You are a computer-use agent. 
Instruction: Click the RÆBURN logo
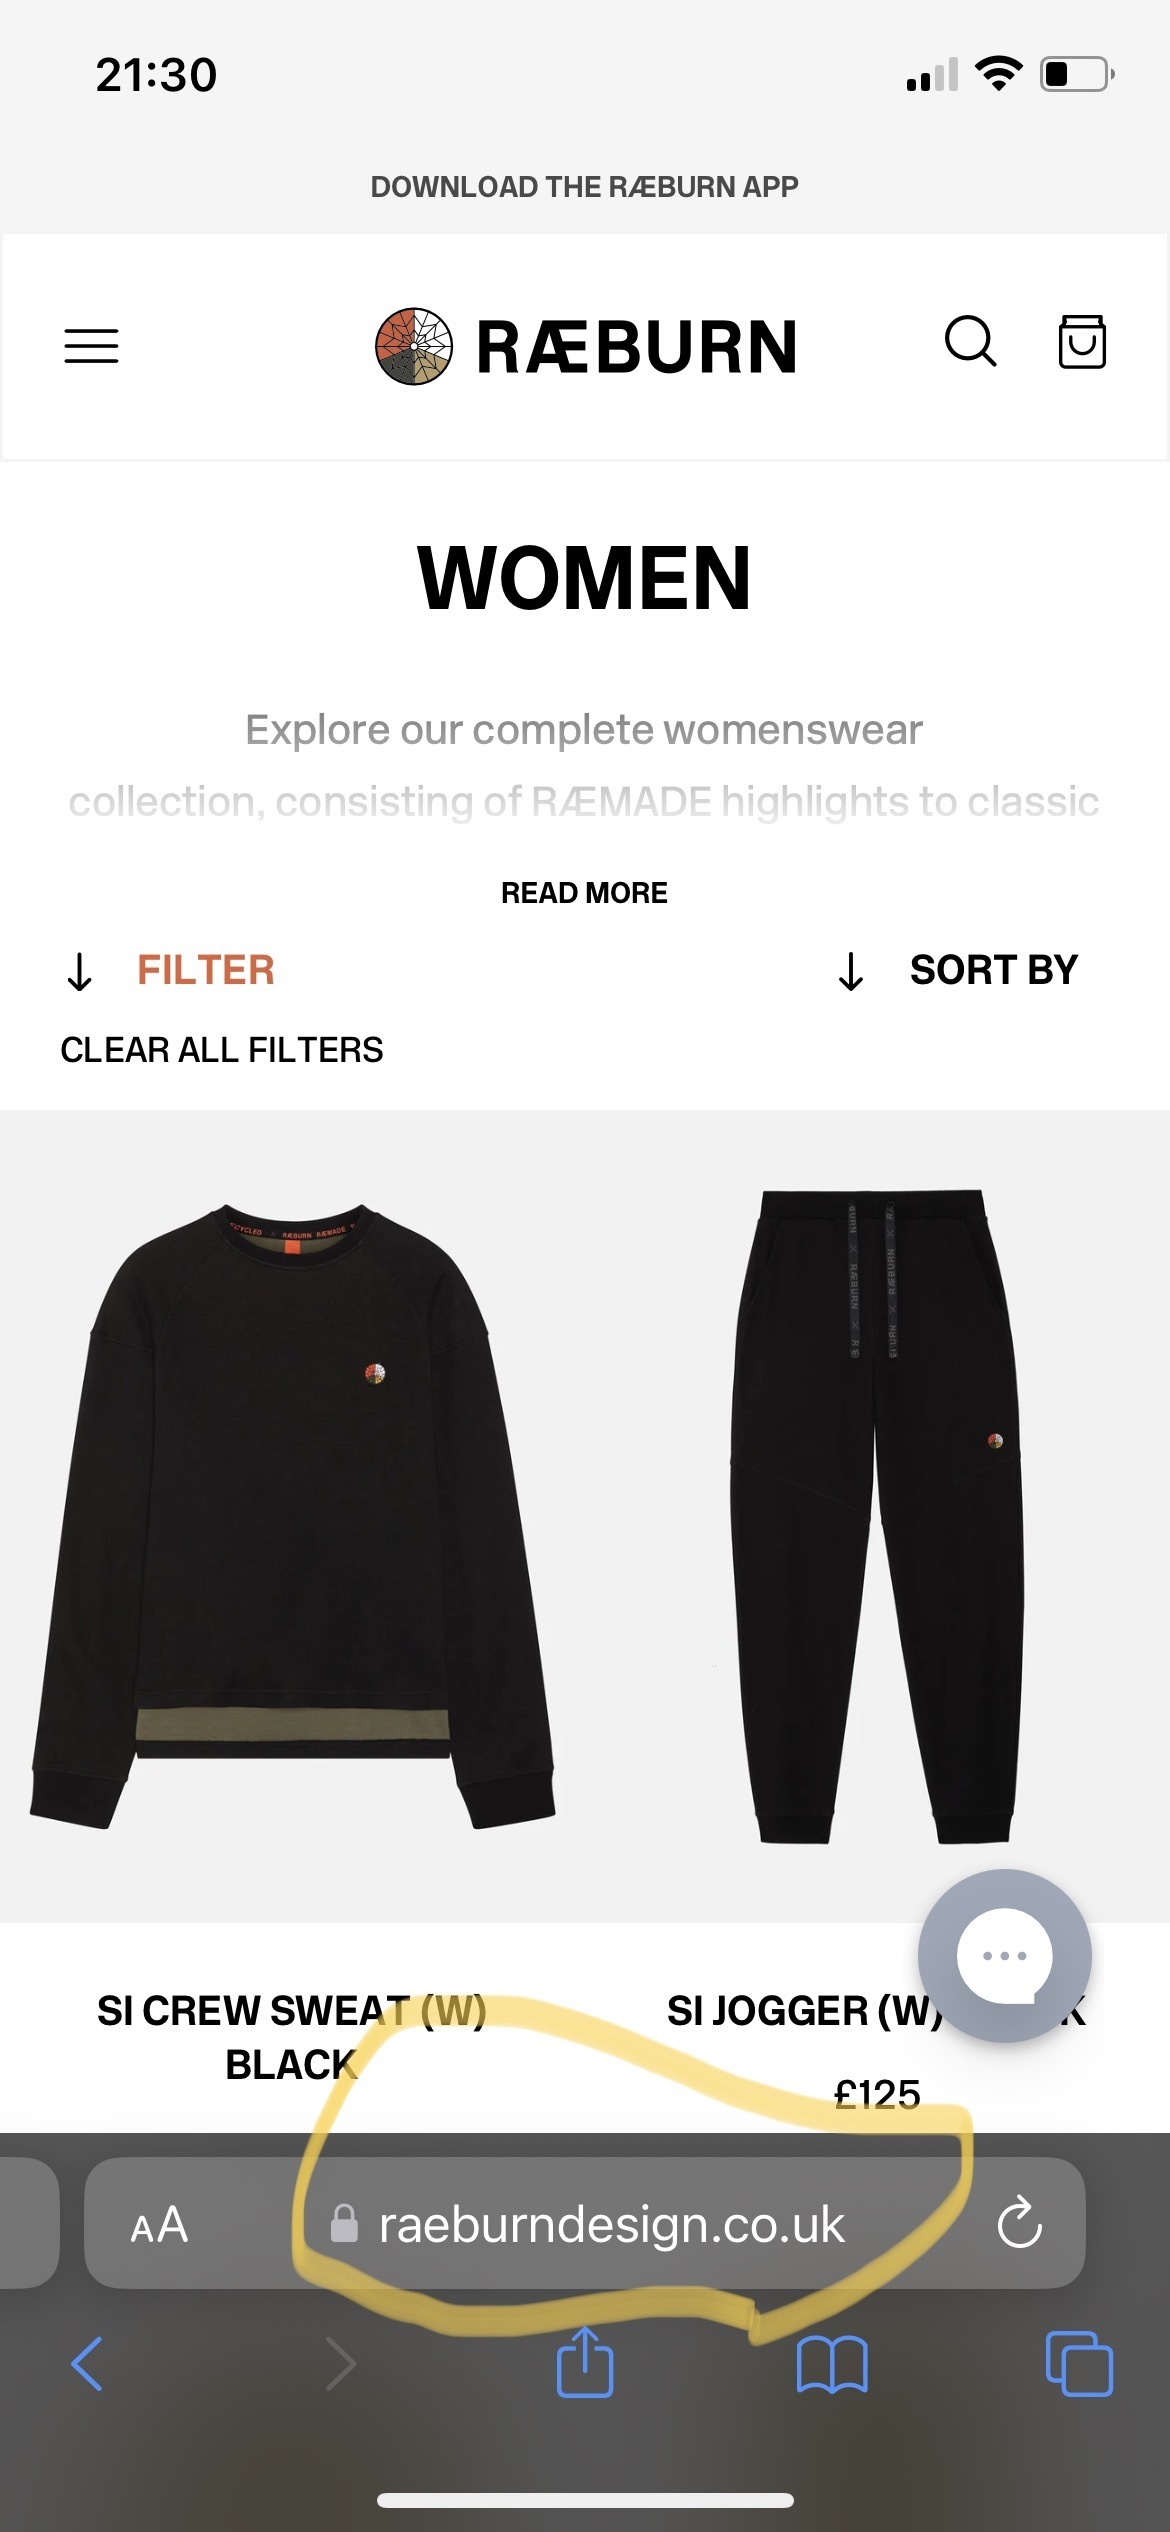click(x=586, y=346)
